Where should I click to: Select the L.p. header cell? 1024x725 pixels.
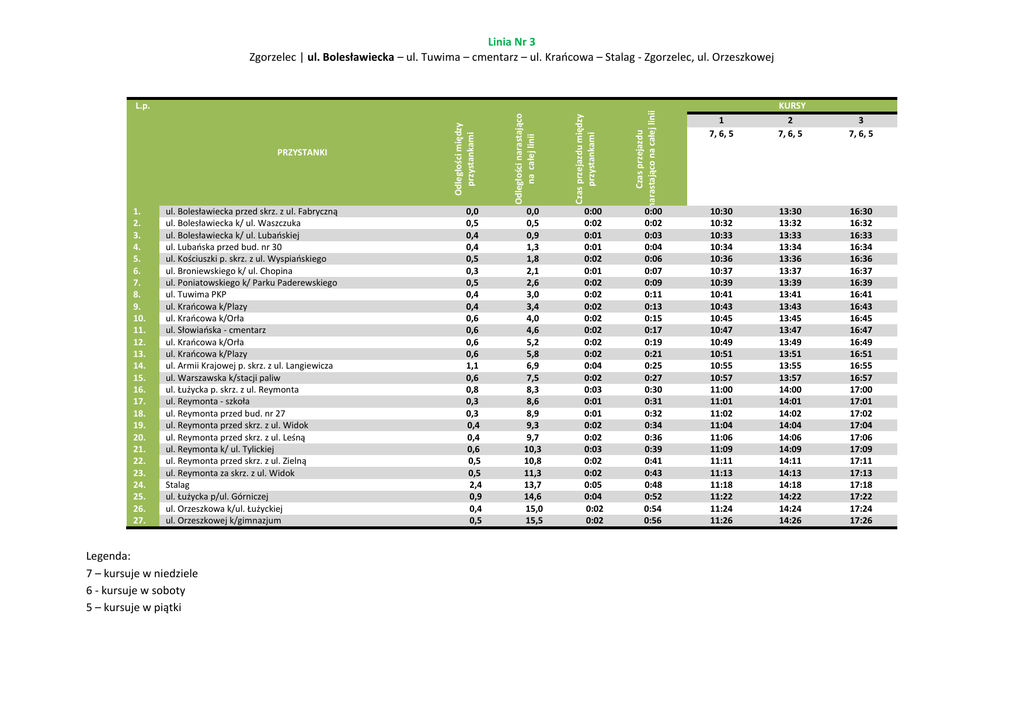tap(142, 105)
